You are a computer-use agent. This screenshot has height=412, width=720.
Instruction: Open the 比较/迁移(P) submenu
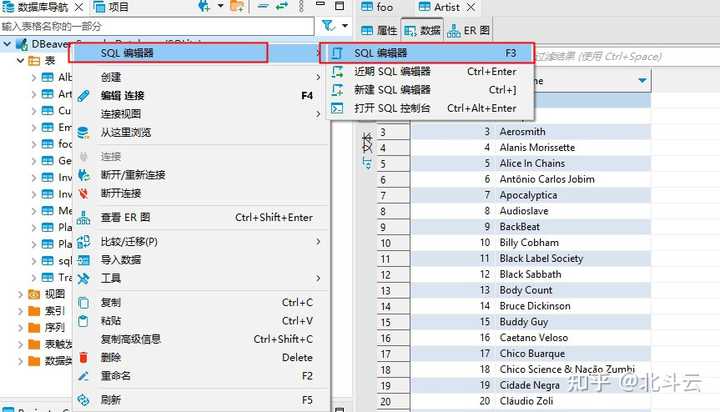[201, 242]
